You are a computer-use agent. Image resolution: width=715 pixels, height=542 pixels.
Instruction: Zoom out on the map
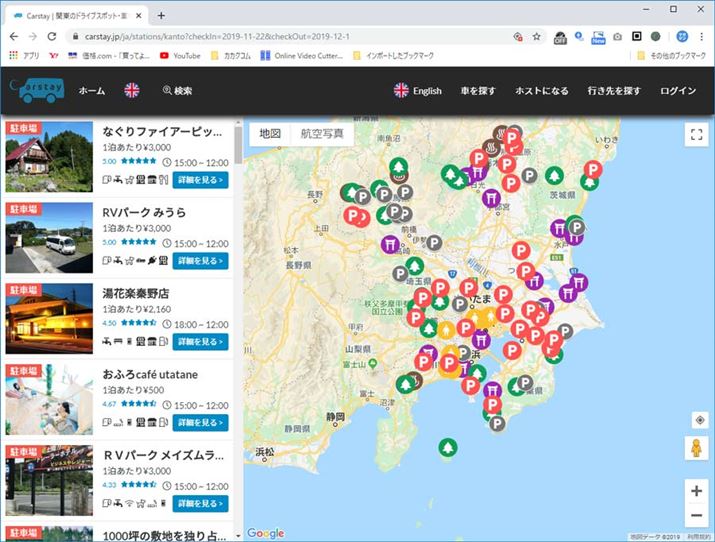click(696, 516)
